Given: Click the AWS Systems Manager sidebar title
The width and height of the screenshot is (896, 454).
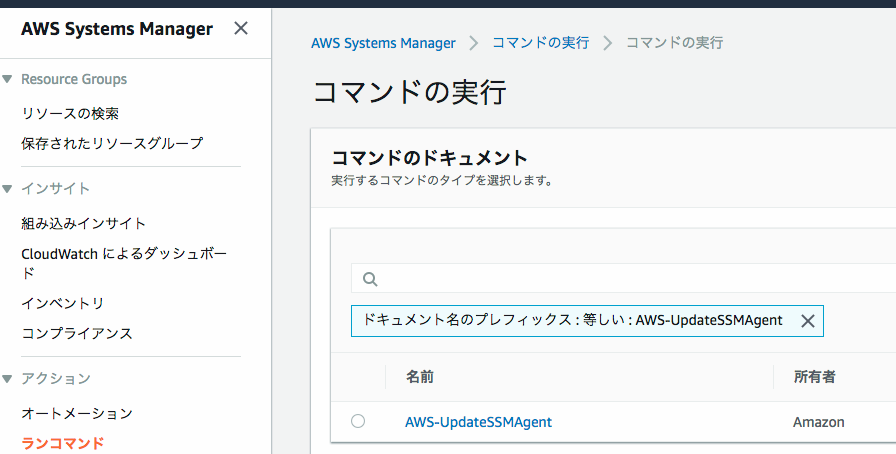Looking at the screenshot, I should tap(117, 29).
